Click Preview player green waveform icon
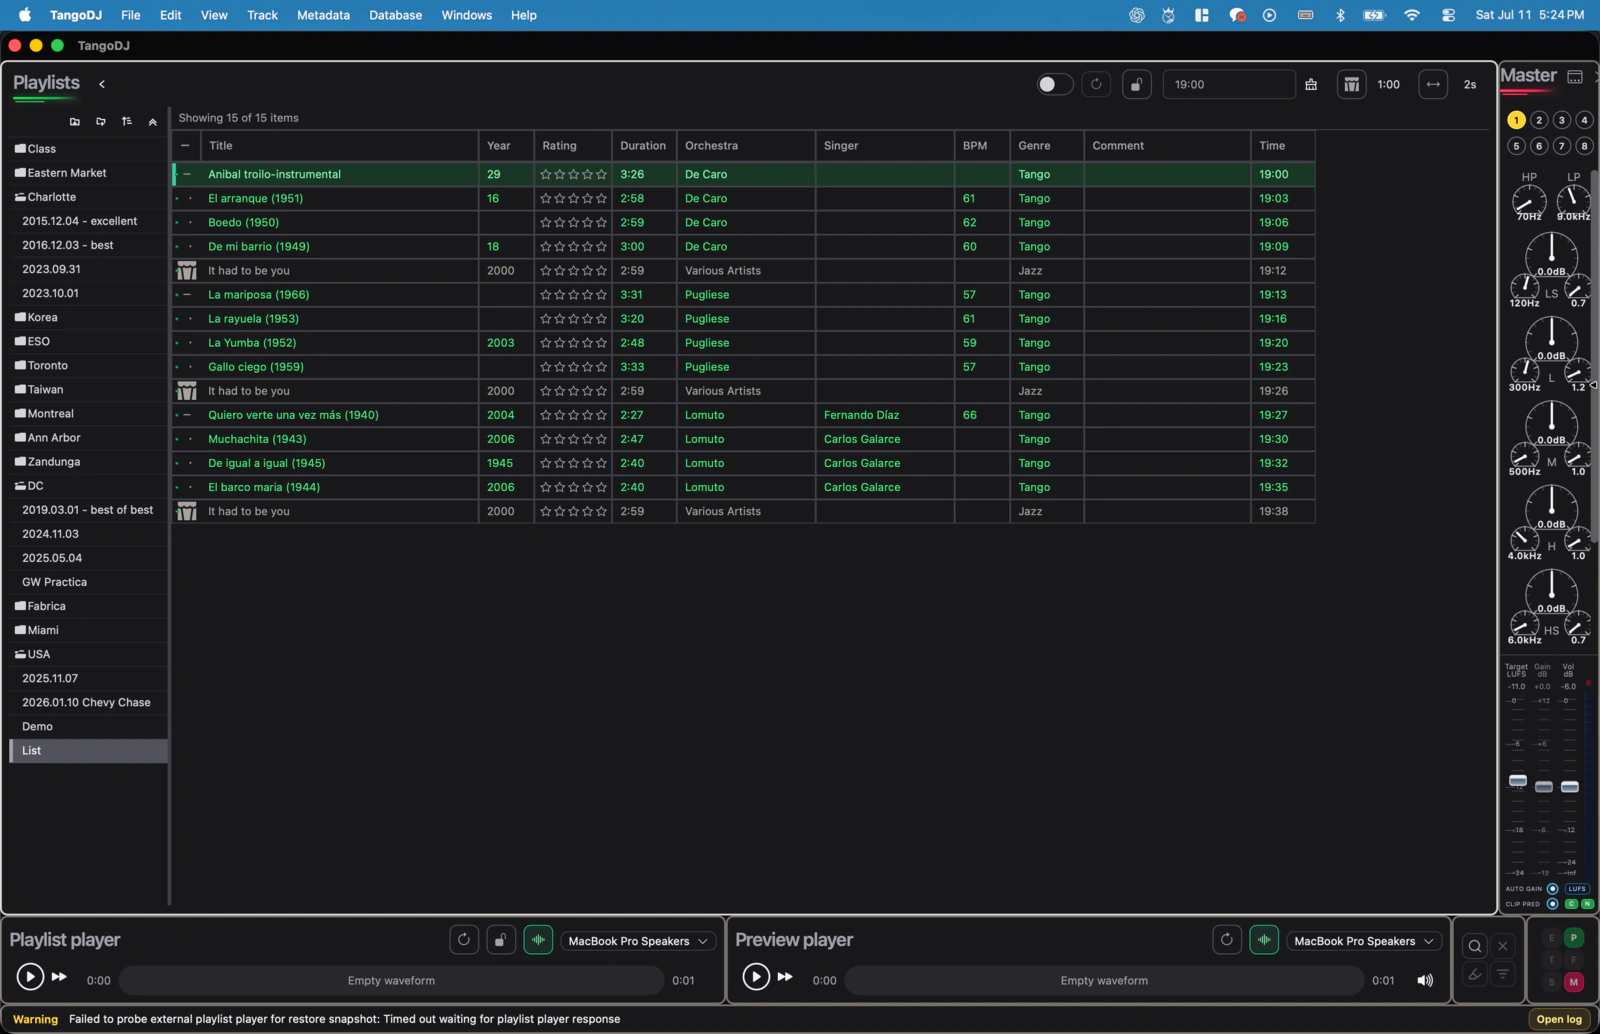The image size is (1600, 1034). tap(1264, 940)
